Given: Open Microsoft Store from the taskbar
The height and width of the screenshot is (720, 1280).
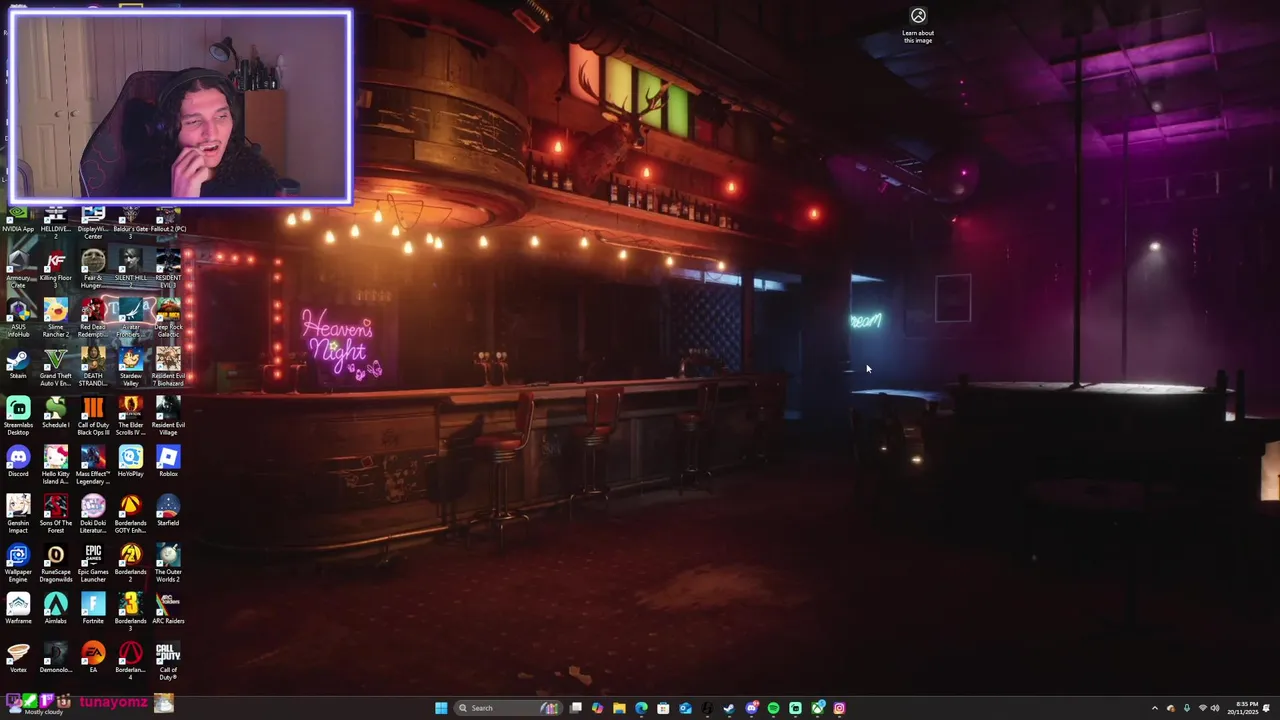Looking at the screenshot, I should click(663, 708).
